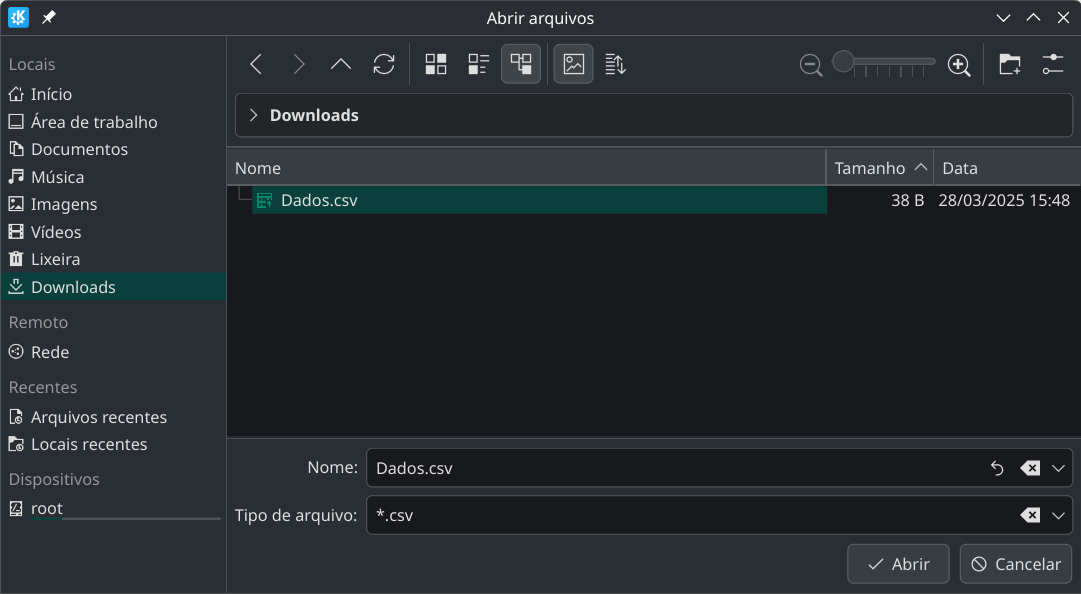The image size is (1081, 594).
Task: Open the Tipo de arquivo dropdown
Action: pyautogui.click(x=1059, y=516)
